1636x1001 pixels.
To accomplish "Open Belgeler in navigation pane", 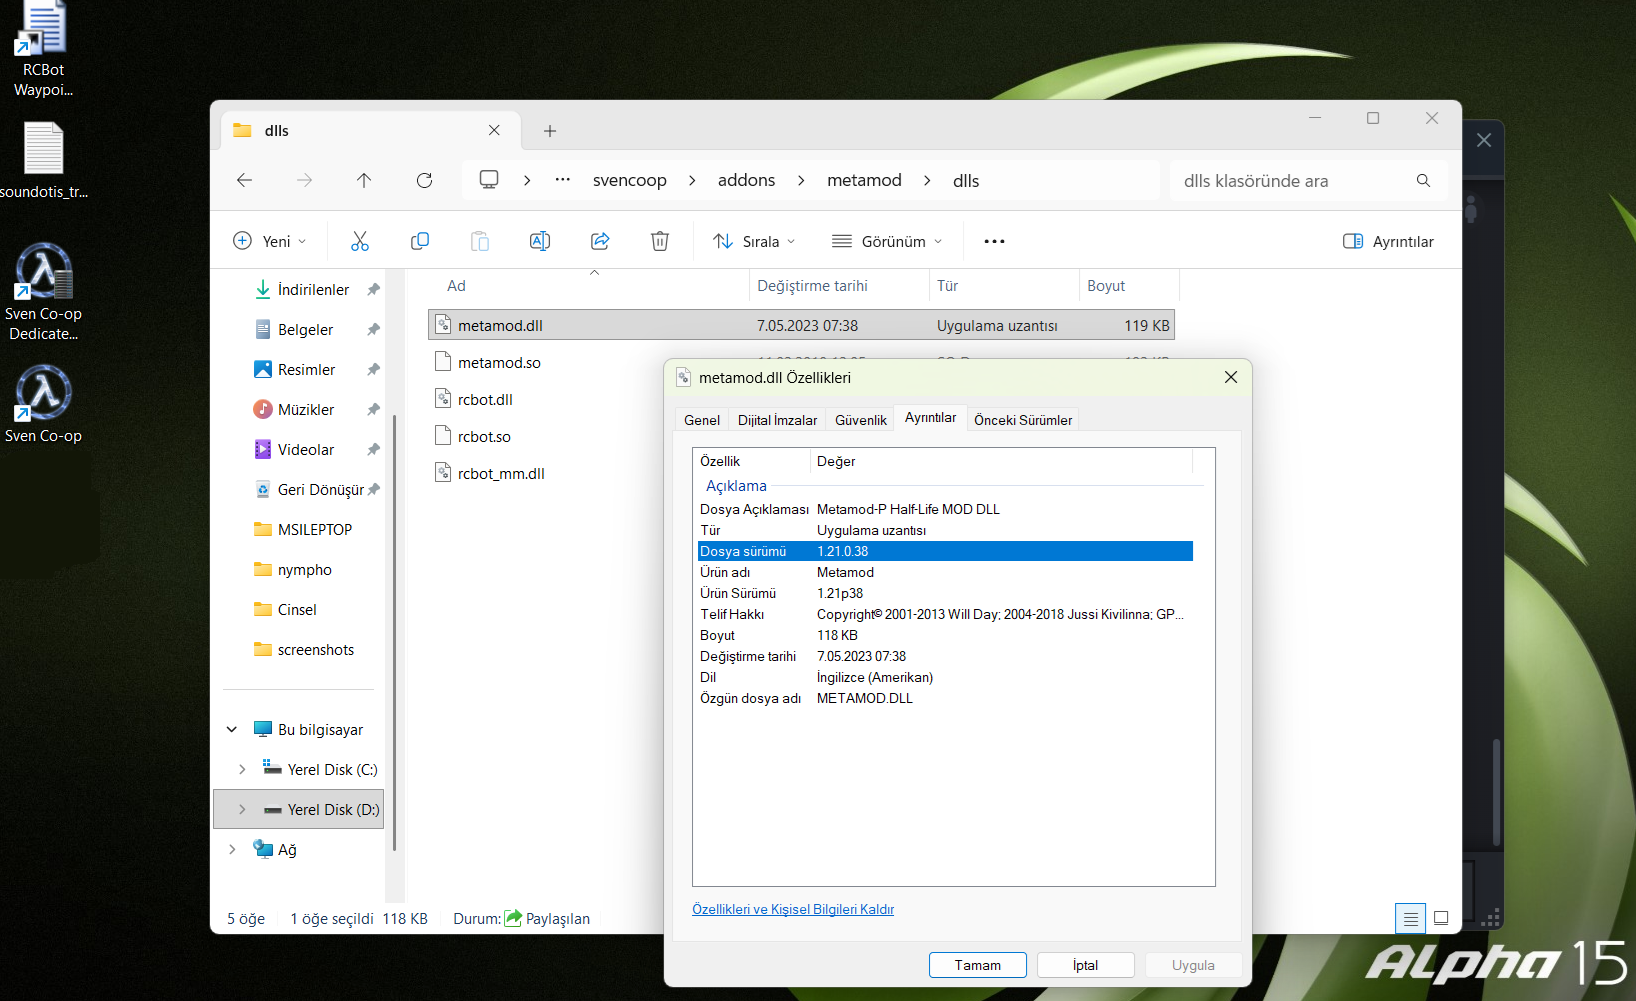I will point(304,329).
